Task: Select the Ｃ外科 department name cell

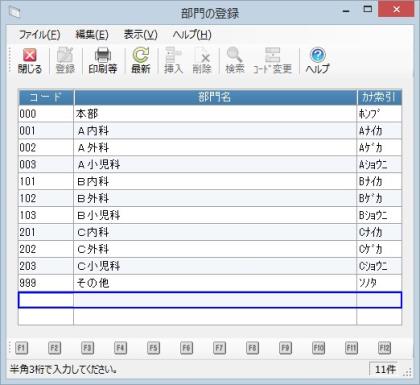Action: tap(215, 249)
